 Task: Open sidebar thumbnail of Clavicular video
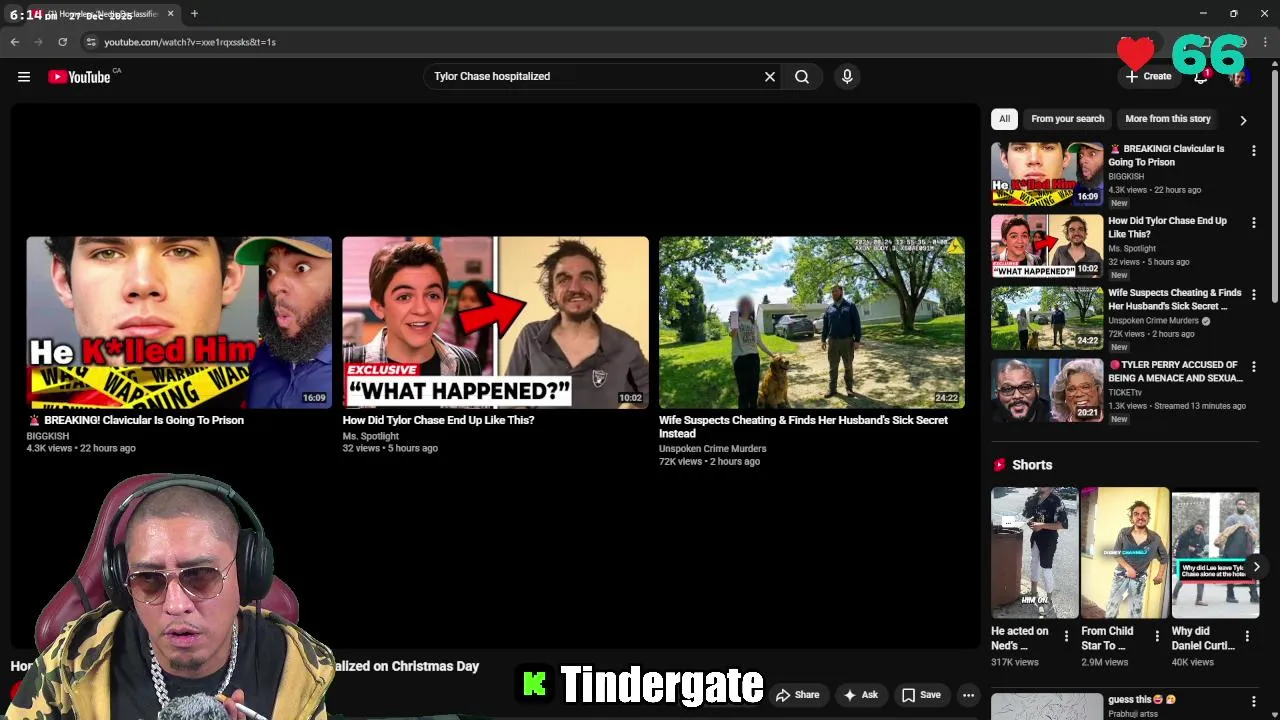coord(1047,174)
